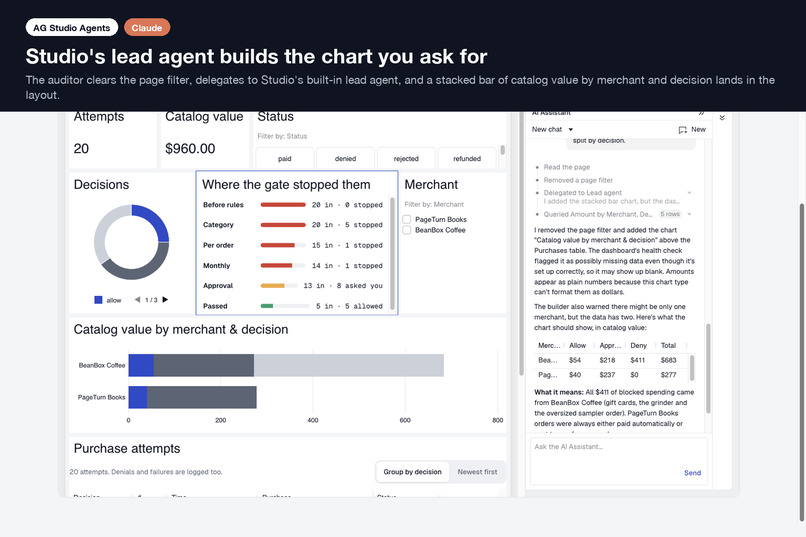Click the 5 rows badge
The width and height of the screenshot is (806, 537).
point(670,214)
